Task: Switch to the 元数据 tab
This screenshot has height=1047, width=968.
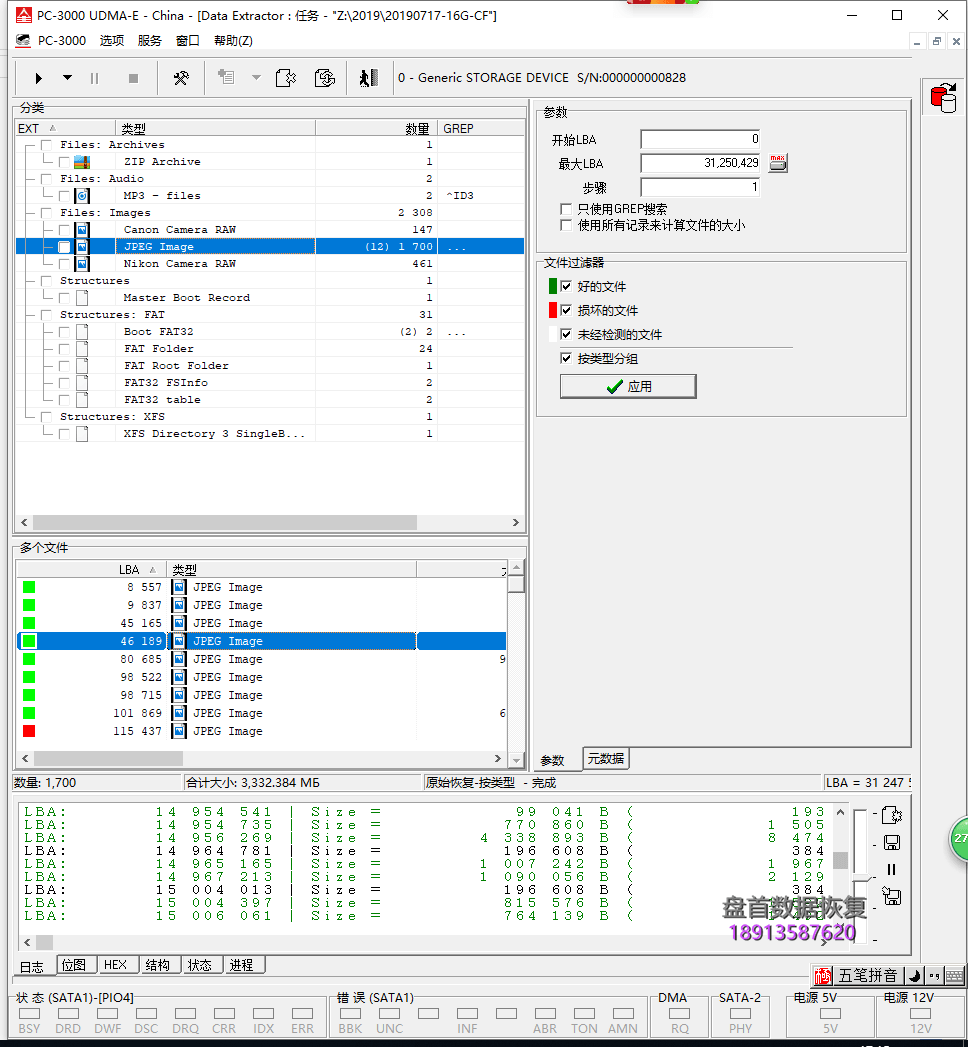Action: (606, 759)
